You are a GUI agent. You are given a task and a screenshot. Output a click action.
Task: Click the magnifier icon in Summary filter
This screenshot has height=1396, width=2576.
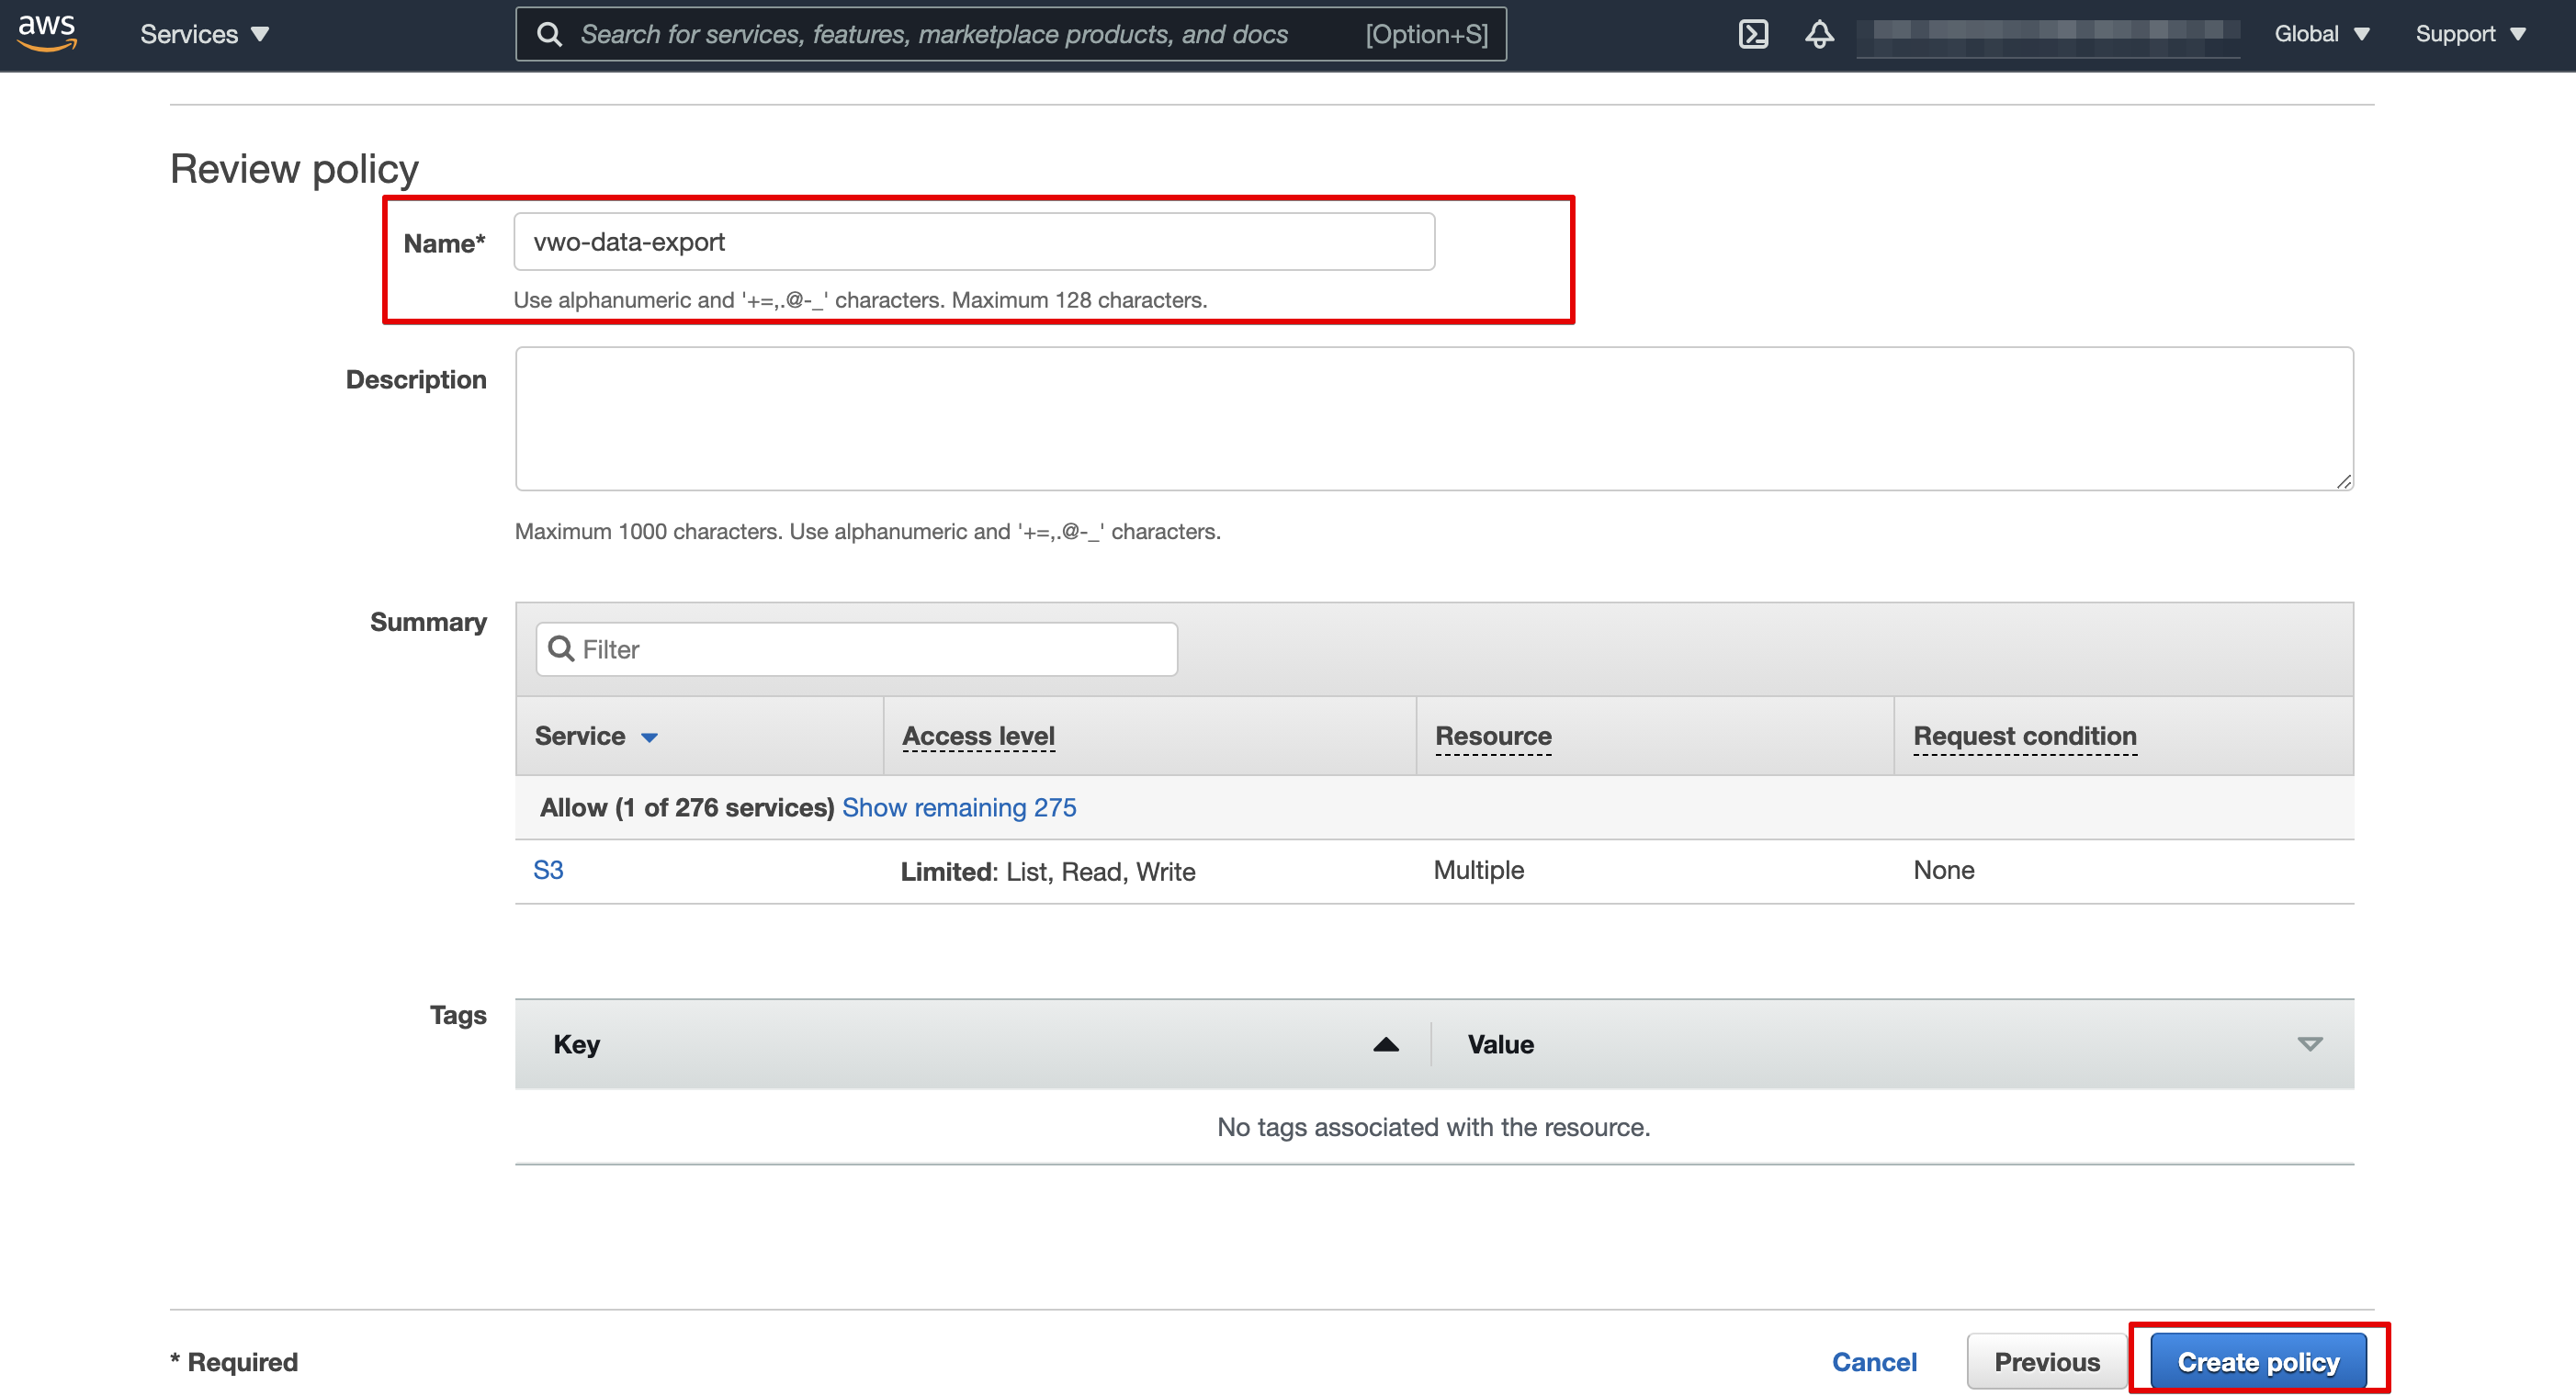coord(561,649)
